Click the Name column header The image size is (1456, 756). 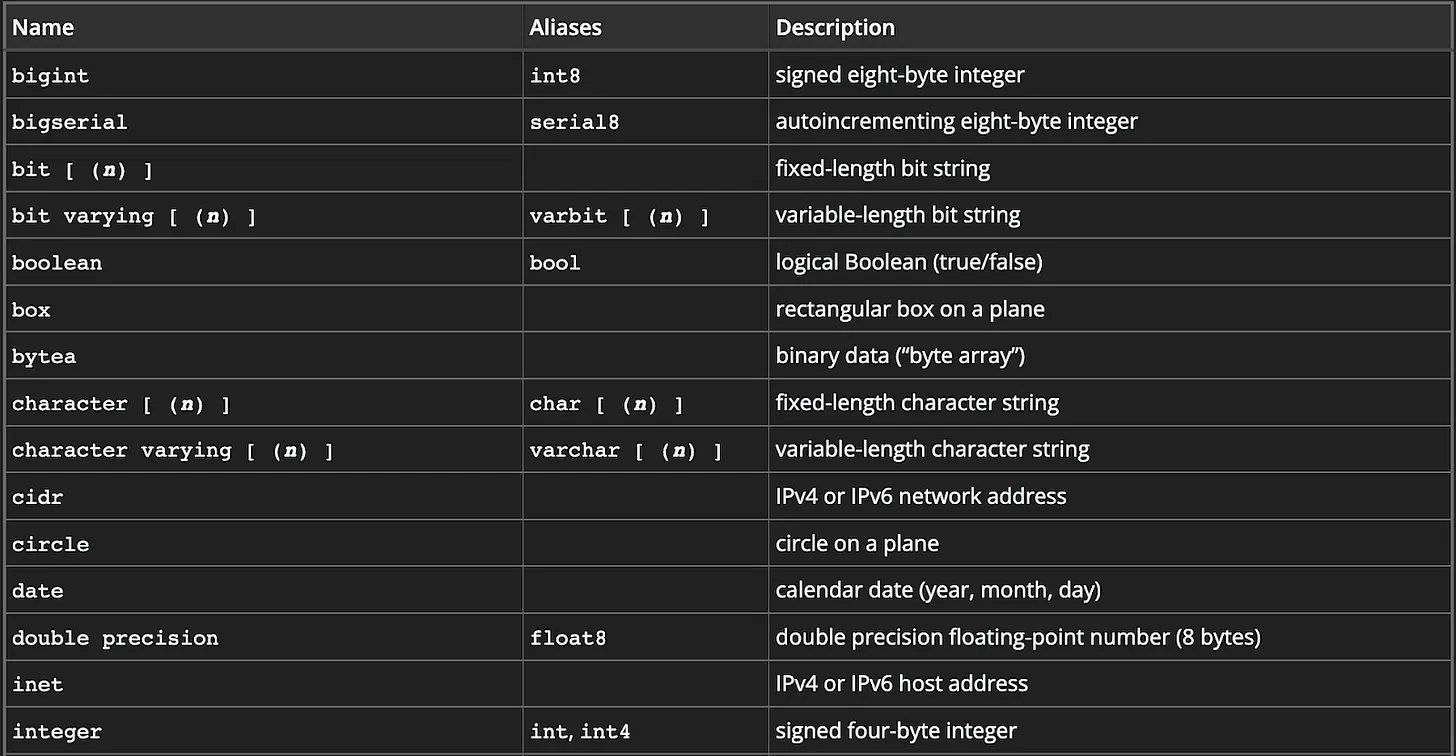tap(43, 28)
